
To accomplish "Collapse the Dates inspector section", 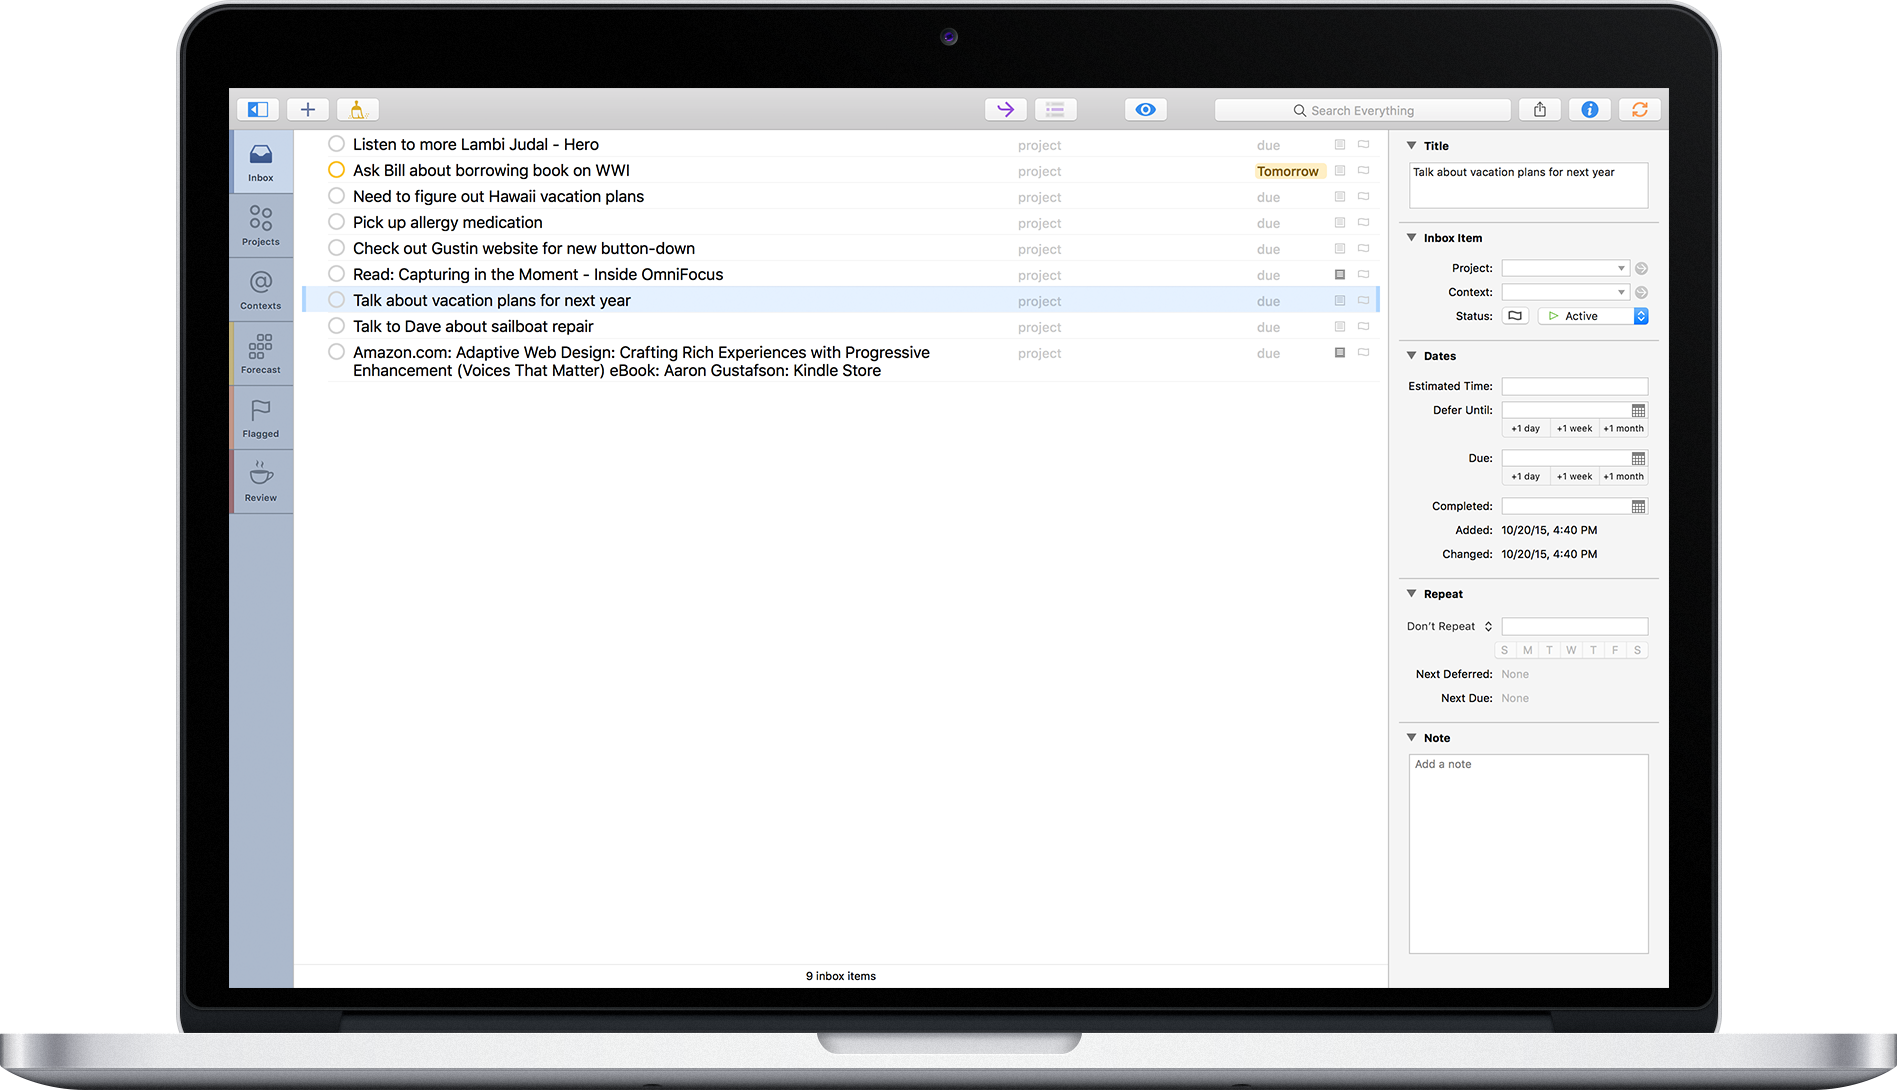I will tap(1412, 356).
